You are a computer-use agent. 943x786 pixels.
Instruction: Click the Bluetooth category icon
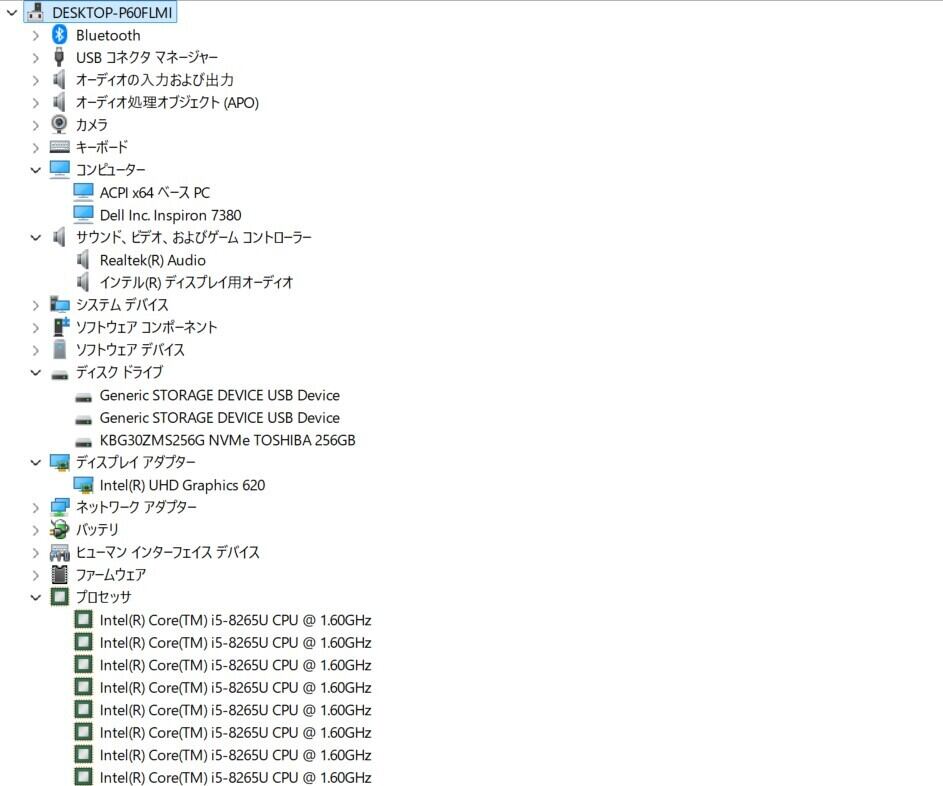click(x=59, y=35)
